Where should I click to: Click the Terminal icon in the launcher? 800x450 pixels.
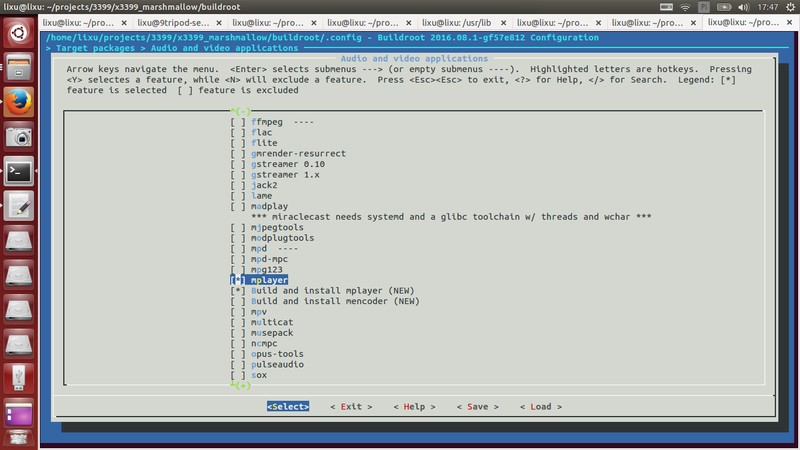(x=19, y=171)
